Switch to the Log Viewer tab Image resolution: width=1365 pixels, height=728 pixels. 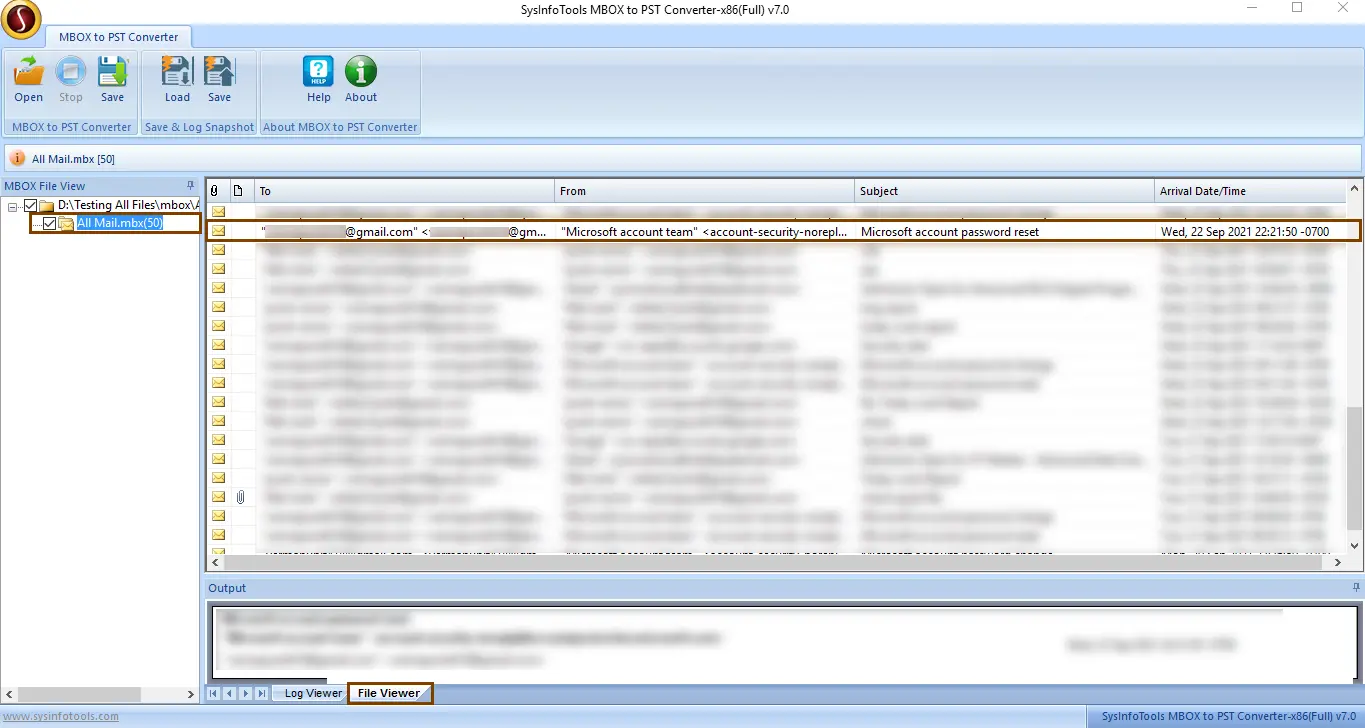click(312, 693)
